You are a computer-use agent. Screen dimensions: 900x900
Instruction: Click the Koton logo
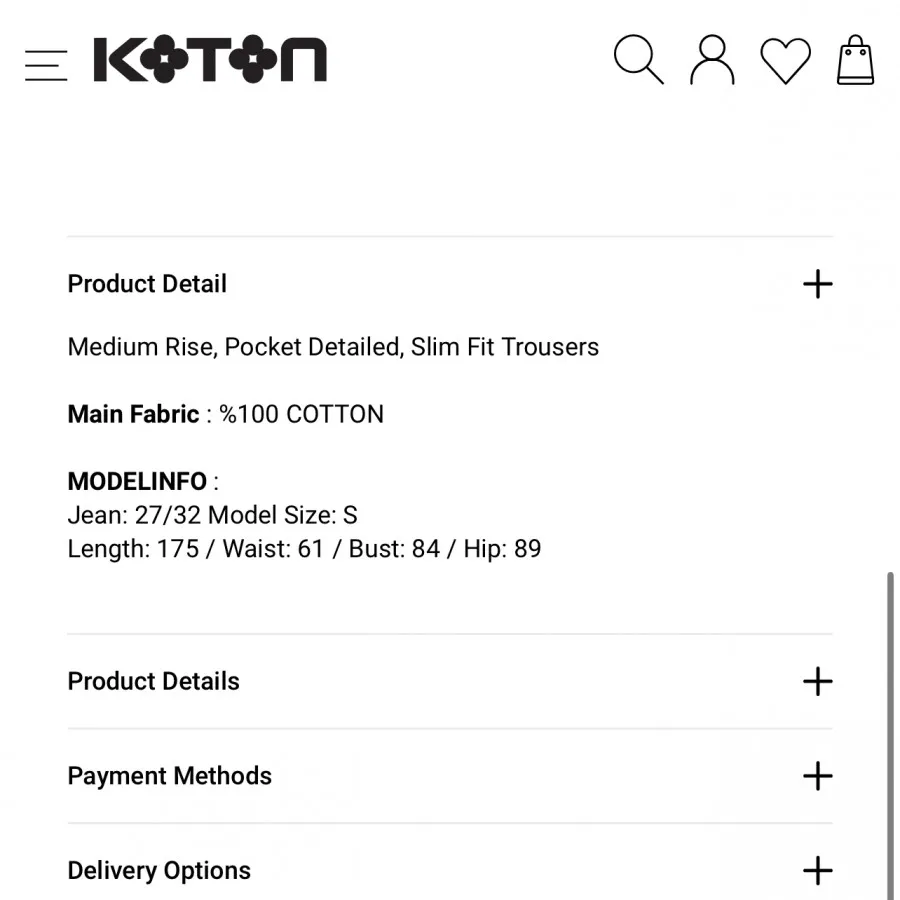(210, 60)
